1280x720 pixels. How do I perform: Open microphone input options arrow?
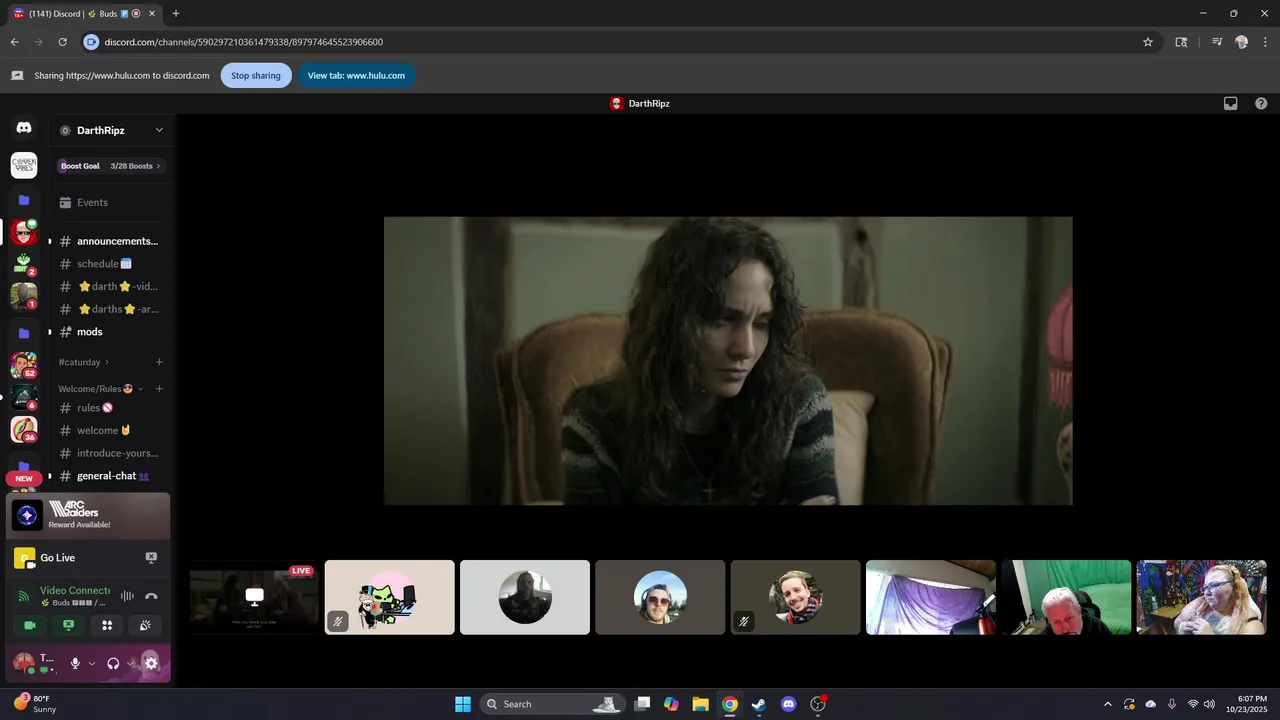pyautogui.click(x=92, y=663)
